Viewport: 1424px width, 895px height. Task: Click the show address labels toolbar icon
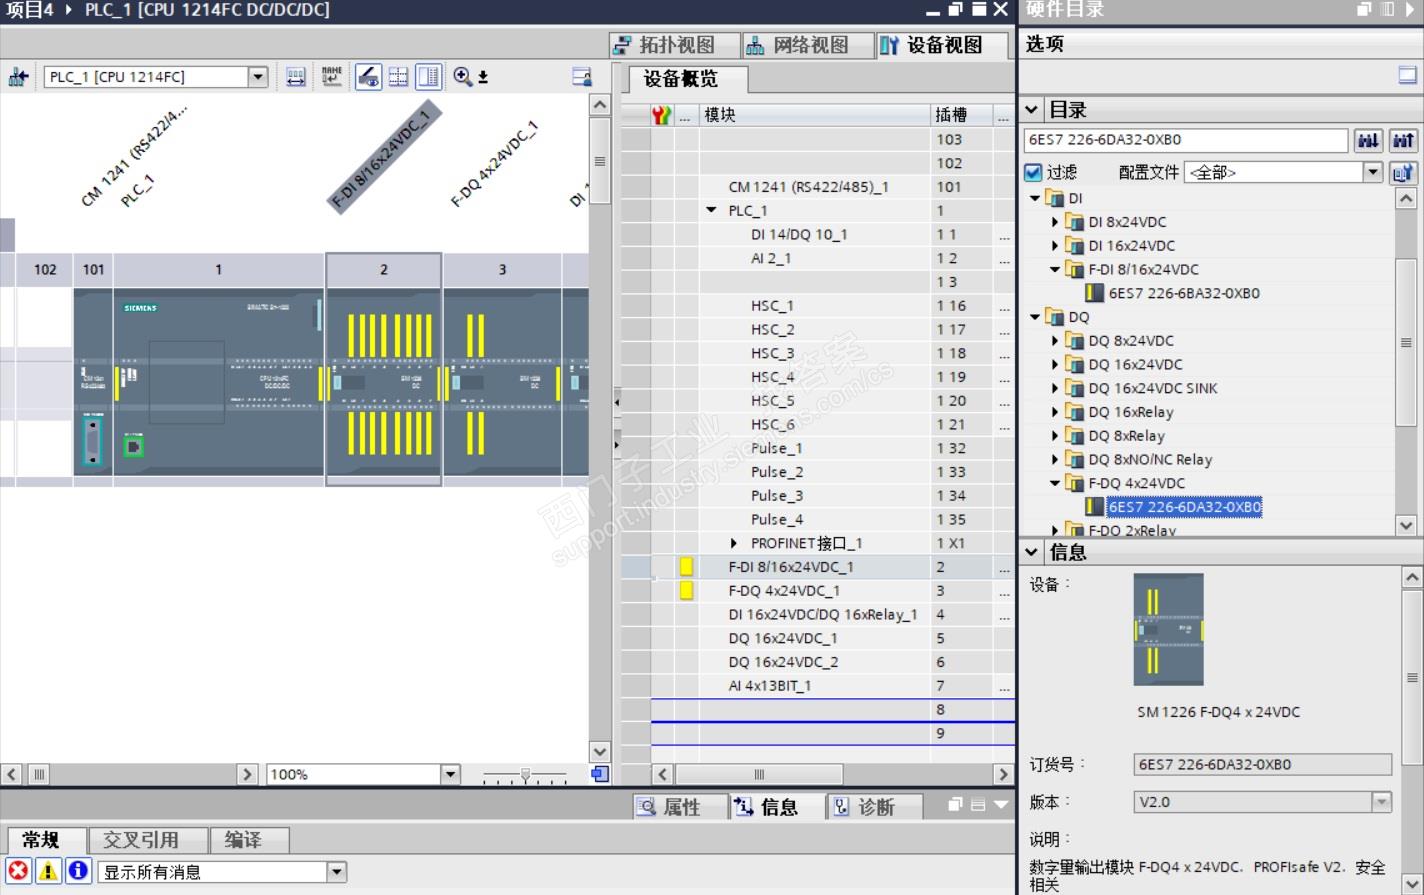(x=296, y=77)
